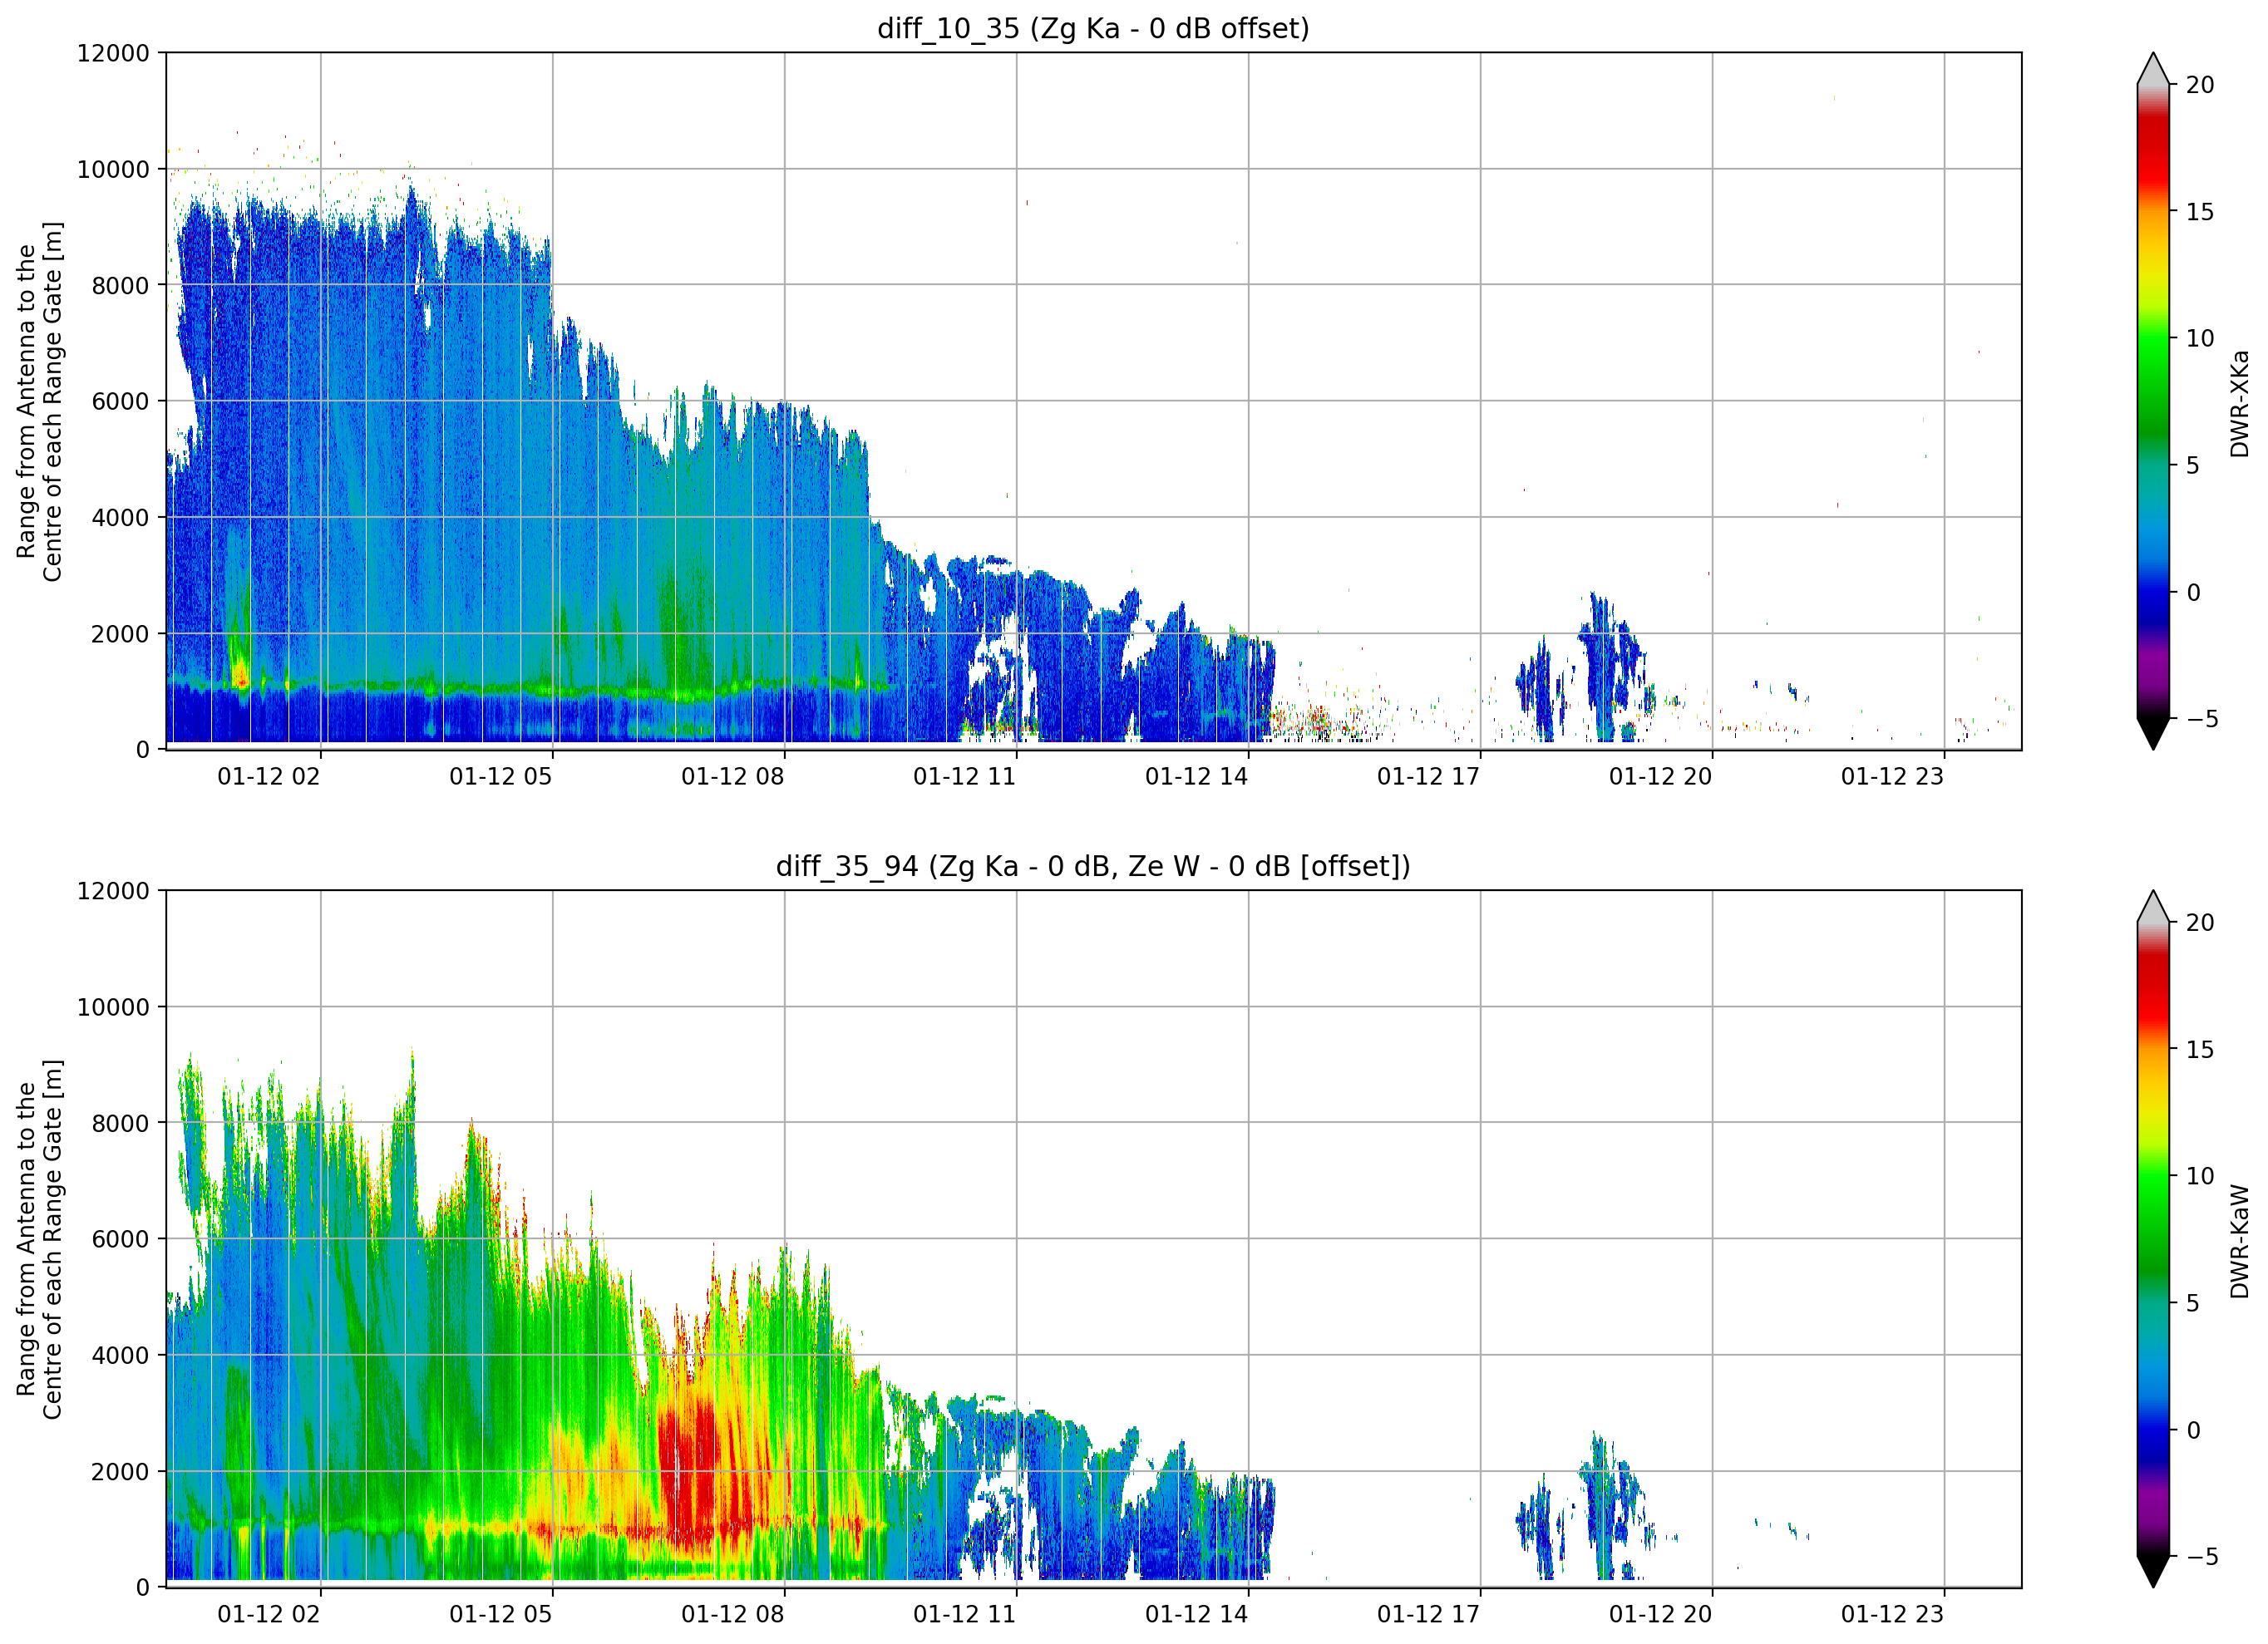Select the 'DWR-XKa' colorbar label
Image resolution: width=2268 pixels, height=1644 pixels.
[2240, 404]
